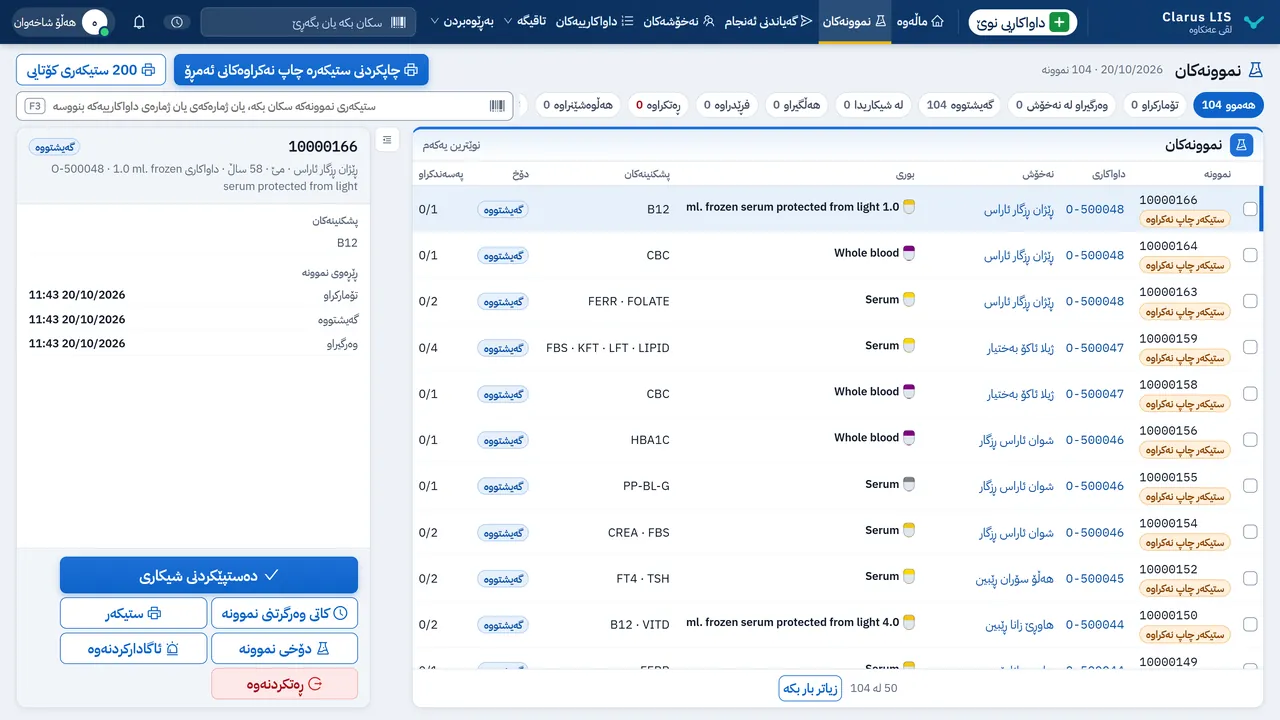Image resolution: width=1280 pixels, height=720 pixels.
Task: Click the purple tube icon for sample 10000156
Action: pos(909,438)
